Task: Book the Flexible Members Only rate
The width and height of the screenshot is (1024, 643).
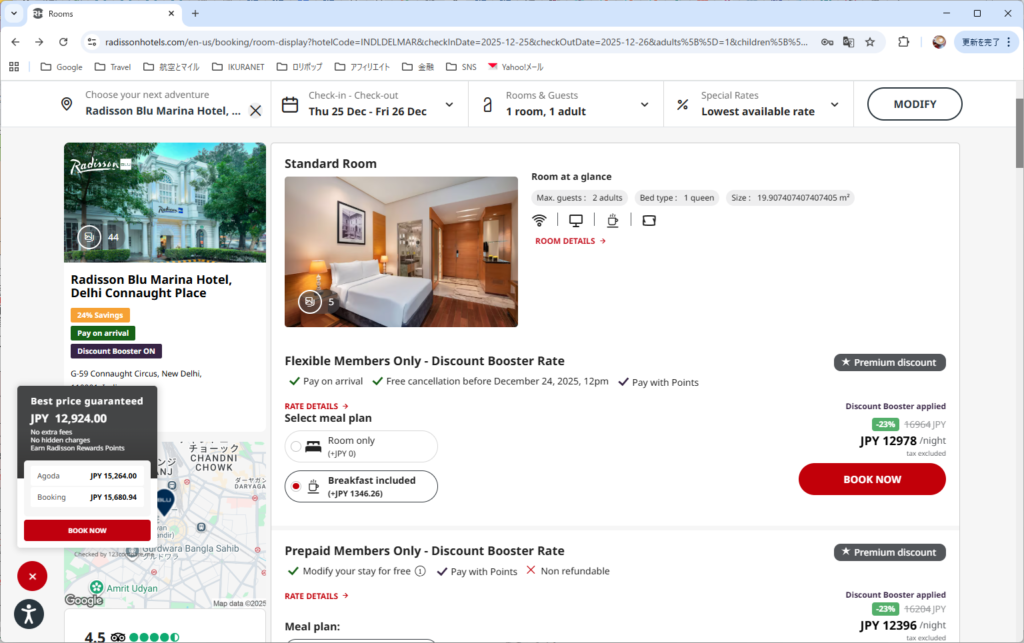Action: coord(871,479)
